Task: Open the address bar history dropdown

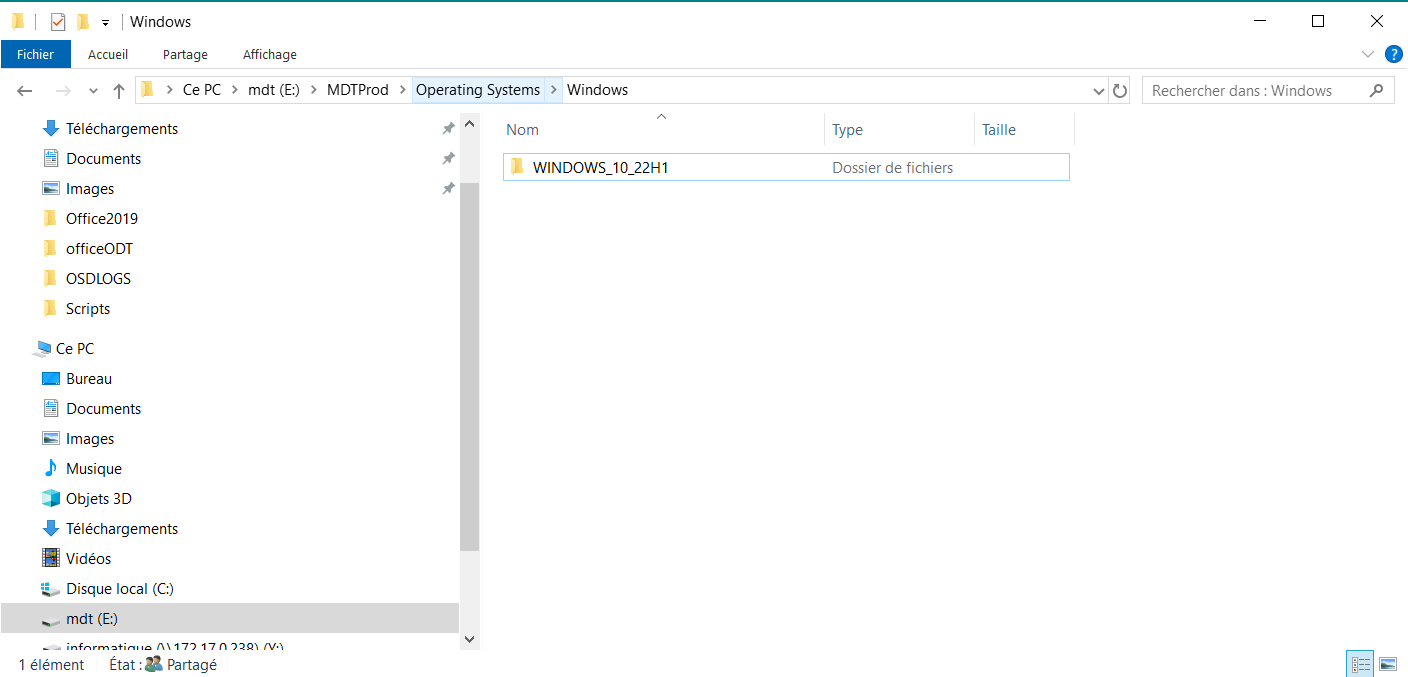Action: click(1100, 91)
